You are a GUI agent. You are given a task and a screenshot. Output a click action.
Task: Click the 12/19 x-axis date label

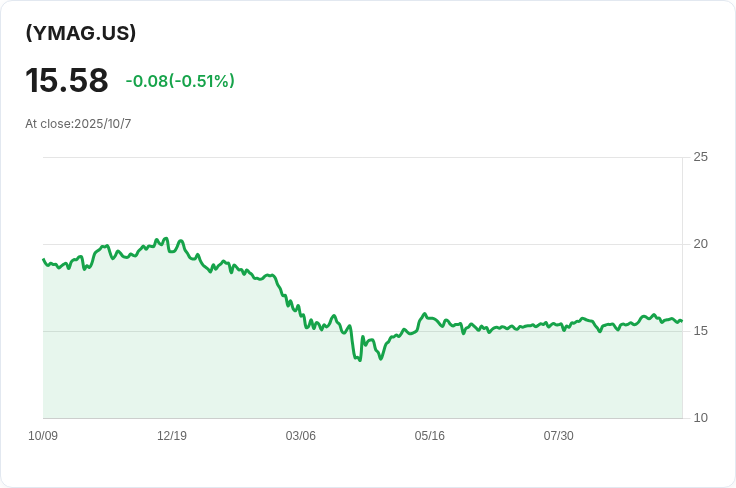172,436
